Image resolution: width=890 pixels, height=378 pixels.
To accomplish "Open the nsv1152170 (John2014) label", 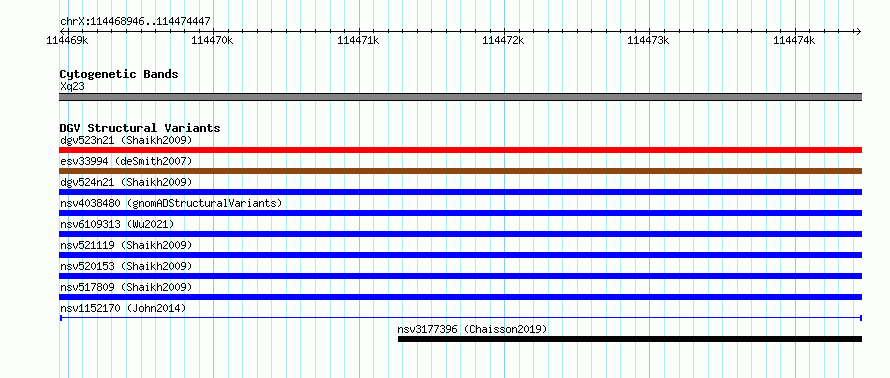I will coord(123,308).
